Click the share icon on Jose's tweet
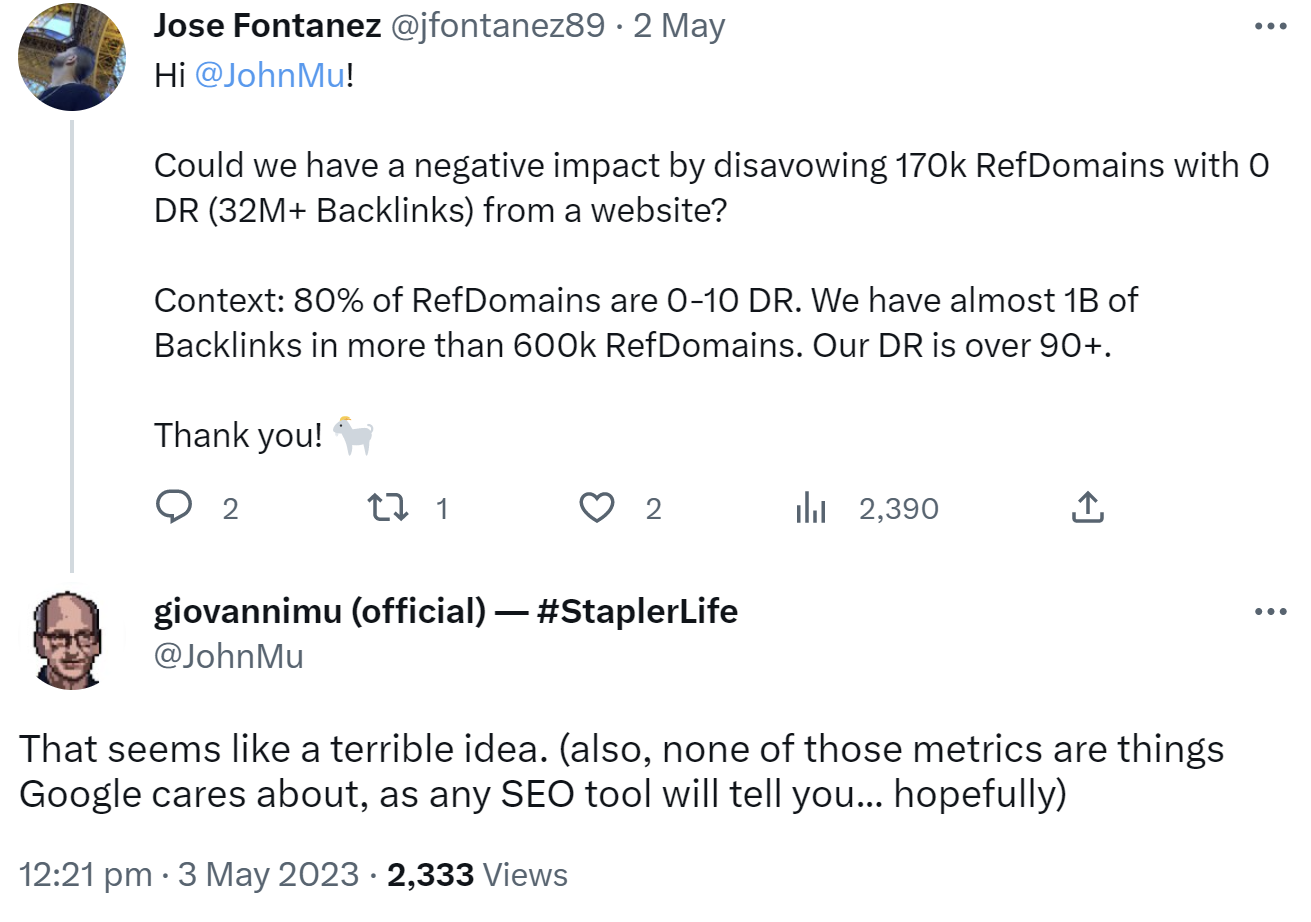The height and width of the screenshot is (922, 1311). click(x=1087, y=509)
